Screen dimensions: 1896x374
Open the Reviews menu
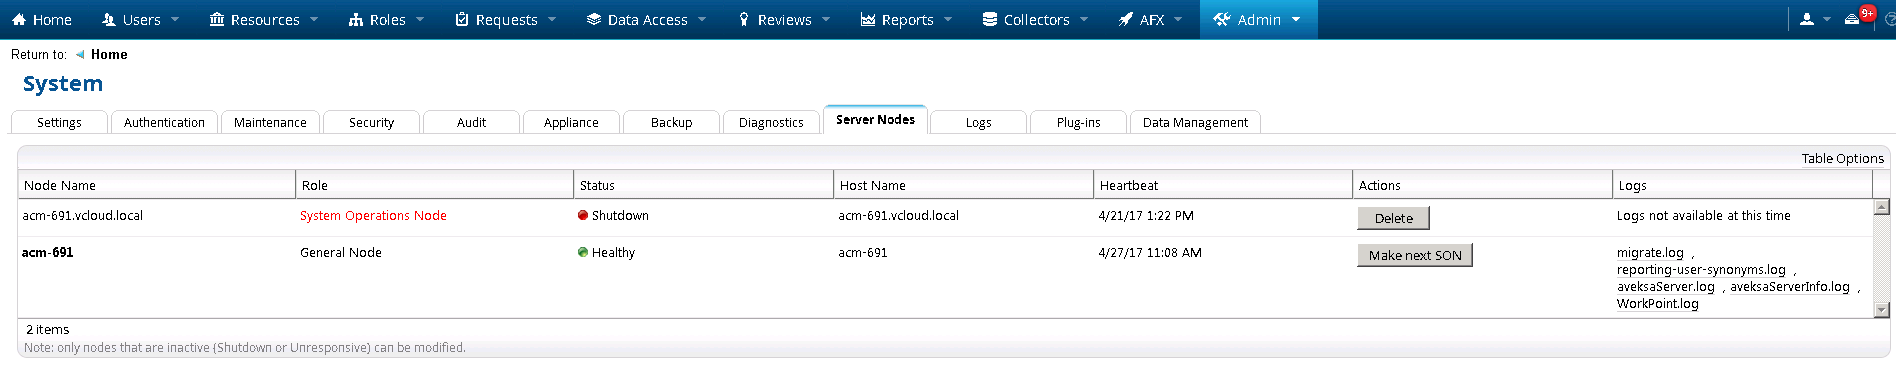784,19
